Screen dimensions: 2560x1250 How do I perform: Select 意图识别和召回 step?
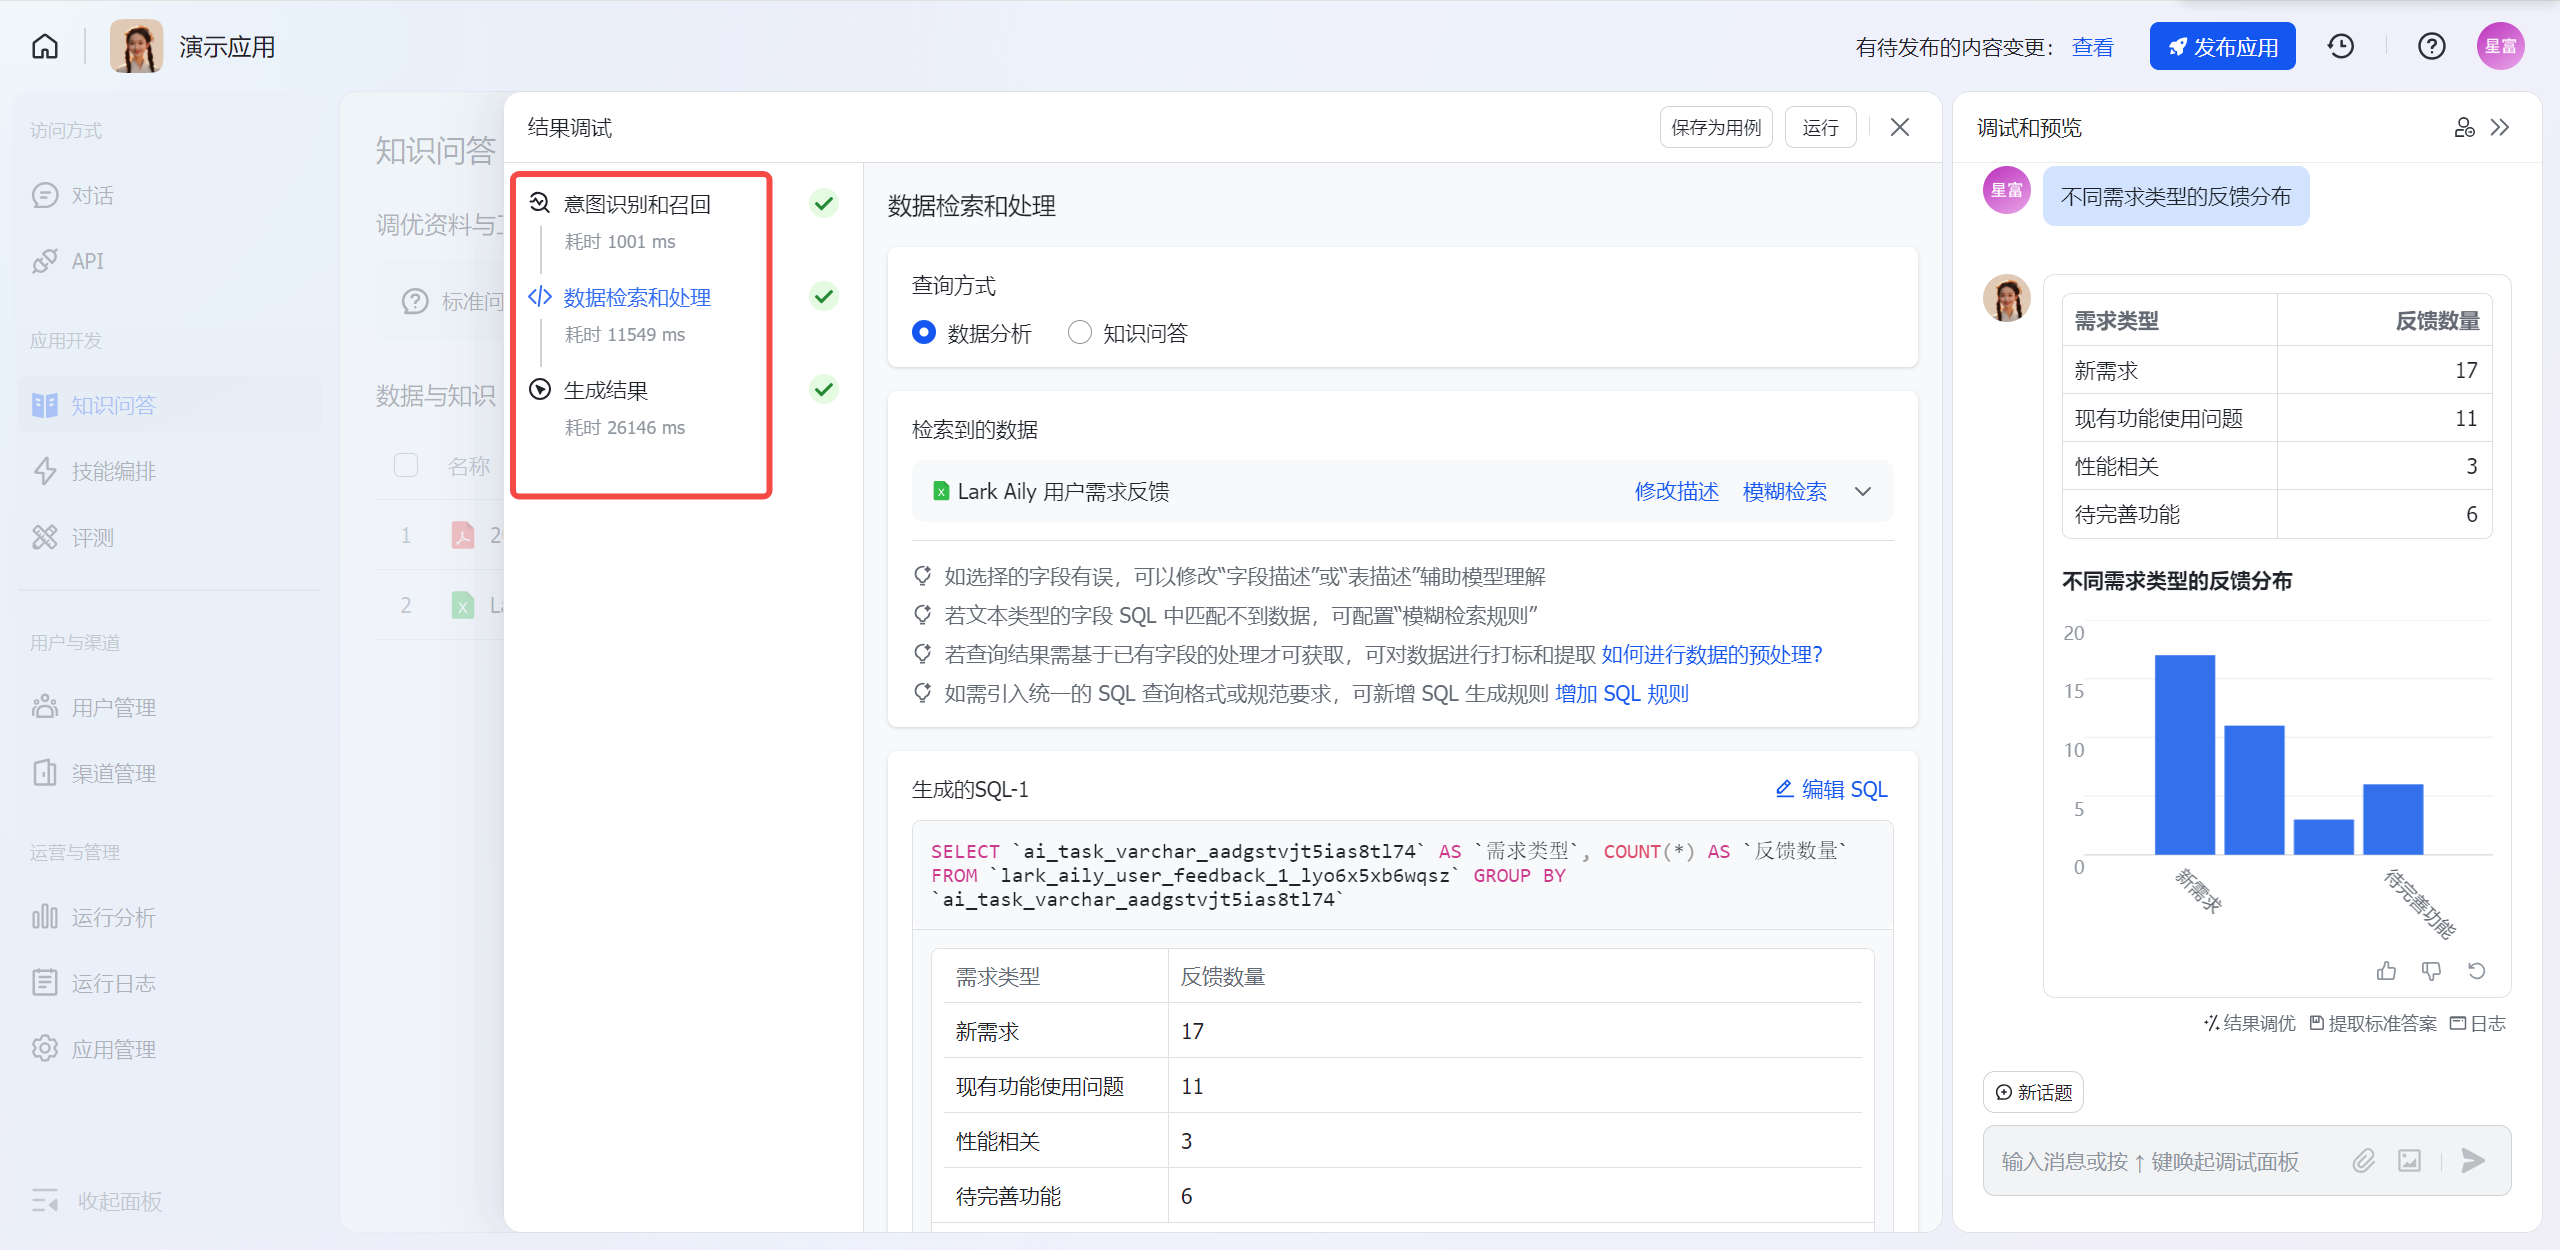637,205
